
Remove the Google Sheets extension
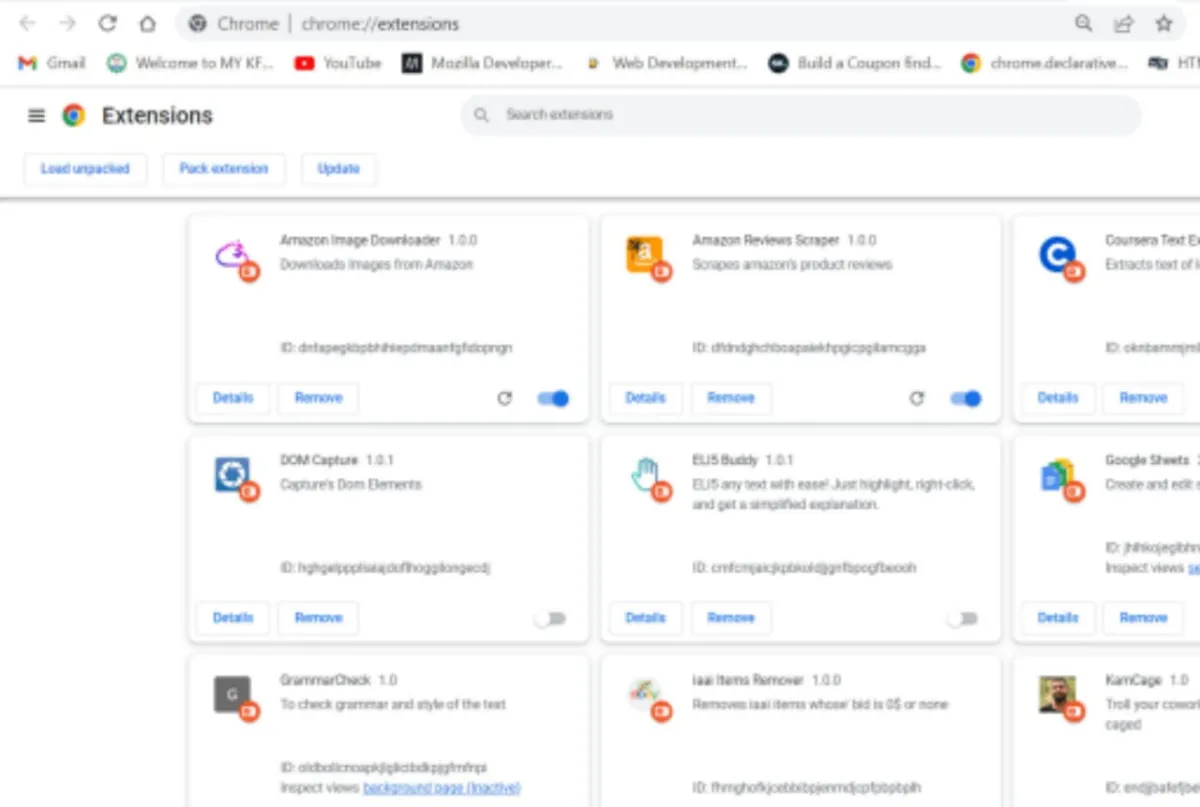pos(1143,618)
